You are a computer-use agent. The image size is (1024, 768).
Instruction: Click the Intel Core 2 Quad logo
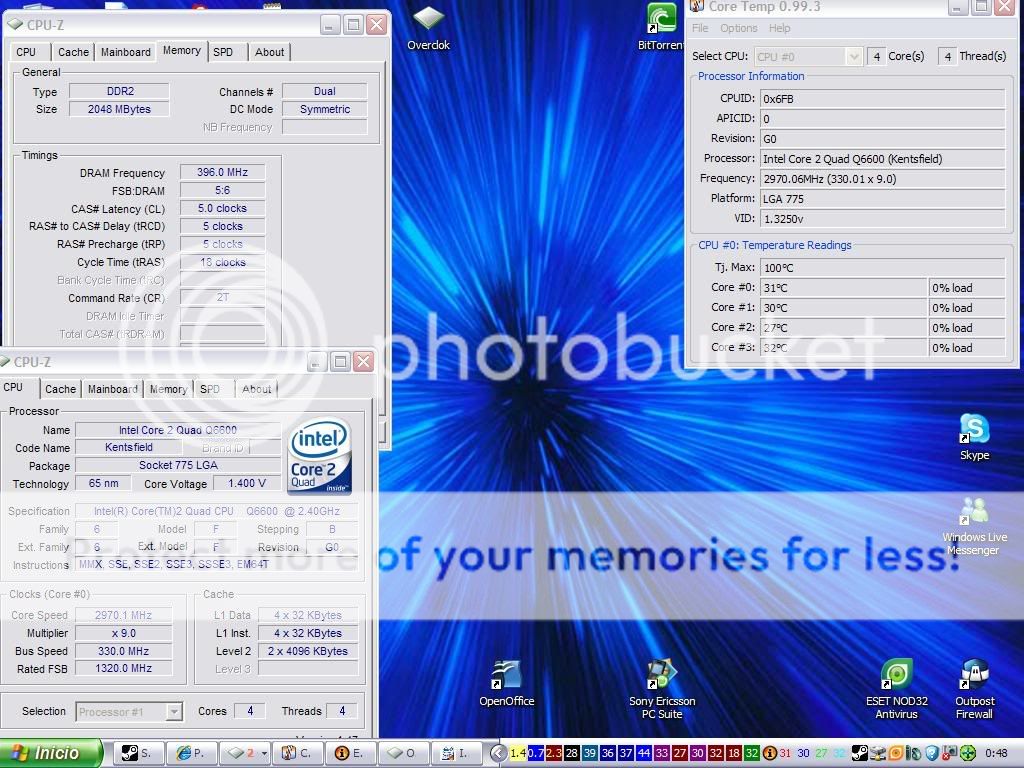(x=320, y=455)
